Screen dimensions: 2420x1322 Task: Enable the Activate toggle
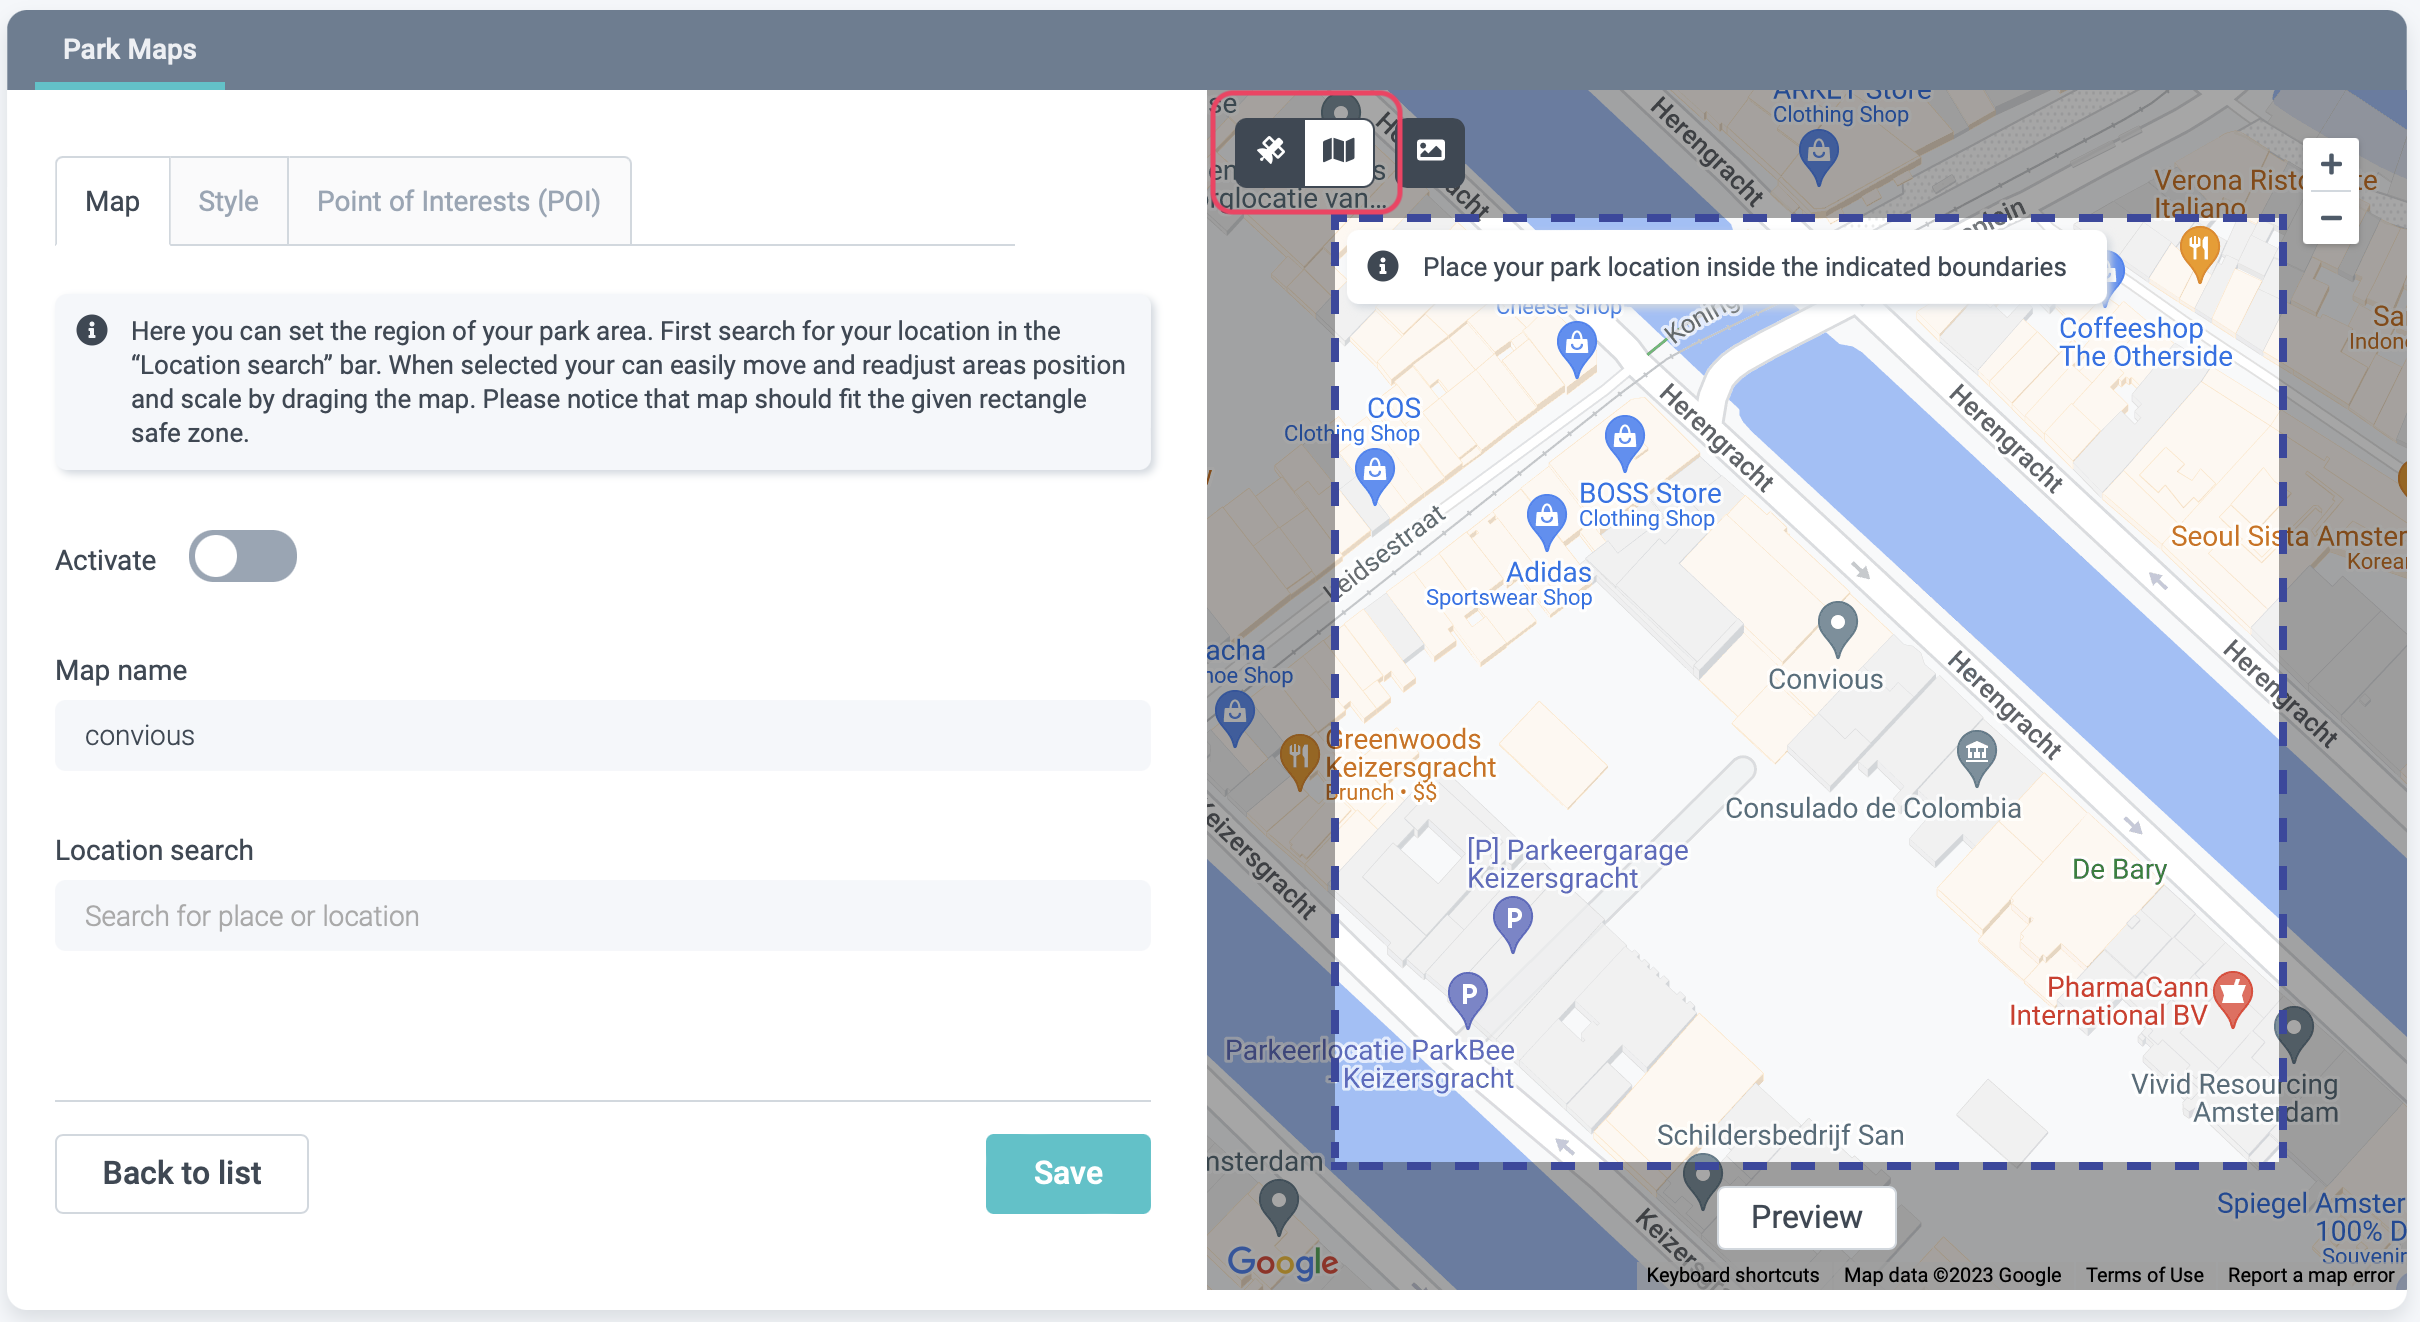point(243,557)
